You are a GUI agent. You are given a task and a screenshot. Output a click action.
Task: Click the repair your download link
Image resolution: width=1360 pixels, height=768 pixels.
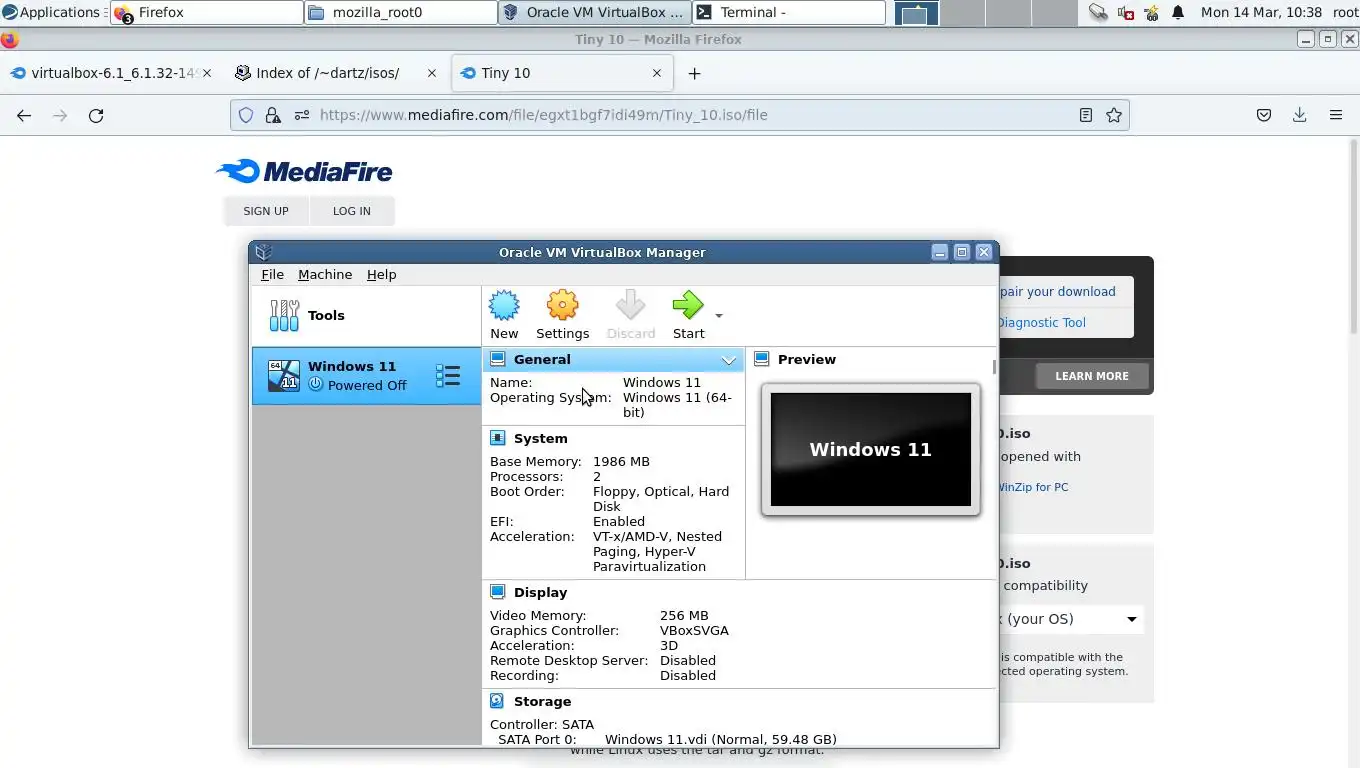pos(1057,291)
